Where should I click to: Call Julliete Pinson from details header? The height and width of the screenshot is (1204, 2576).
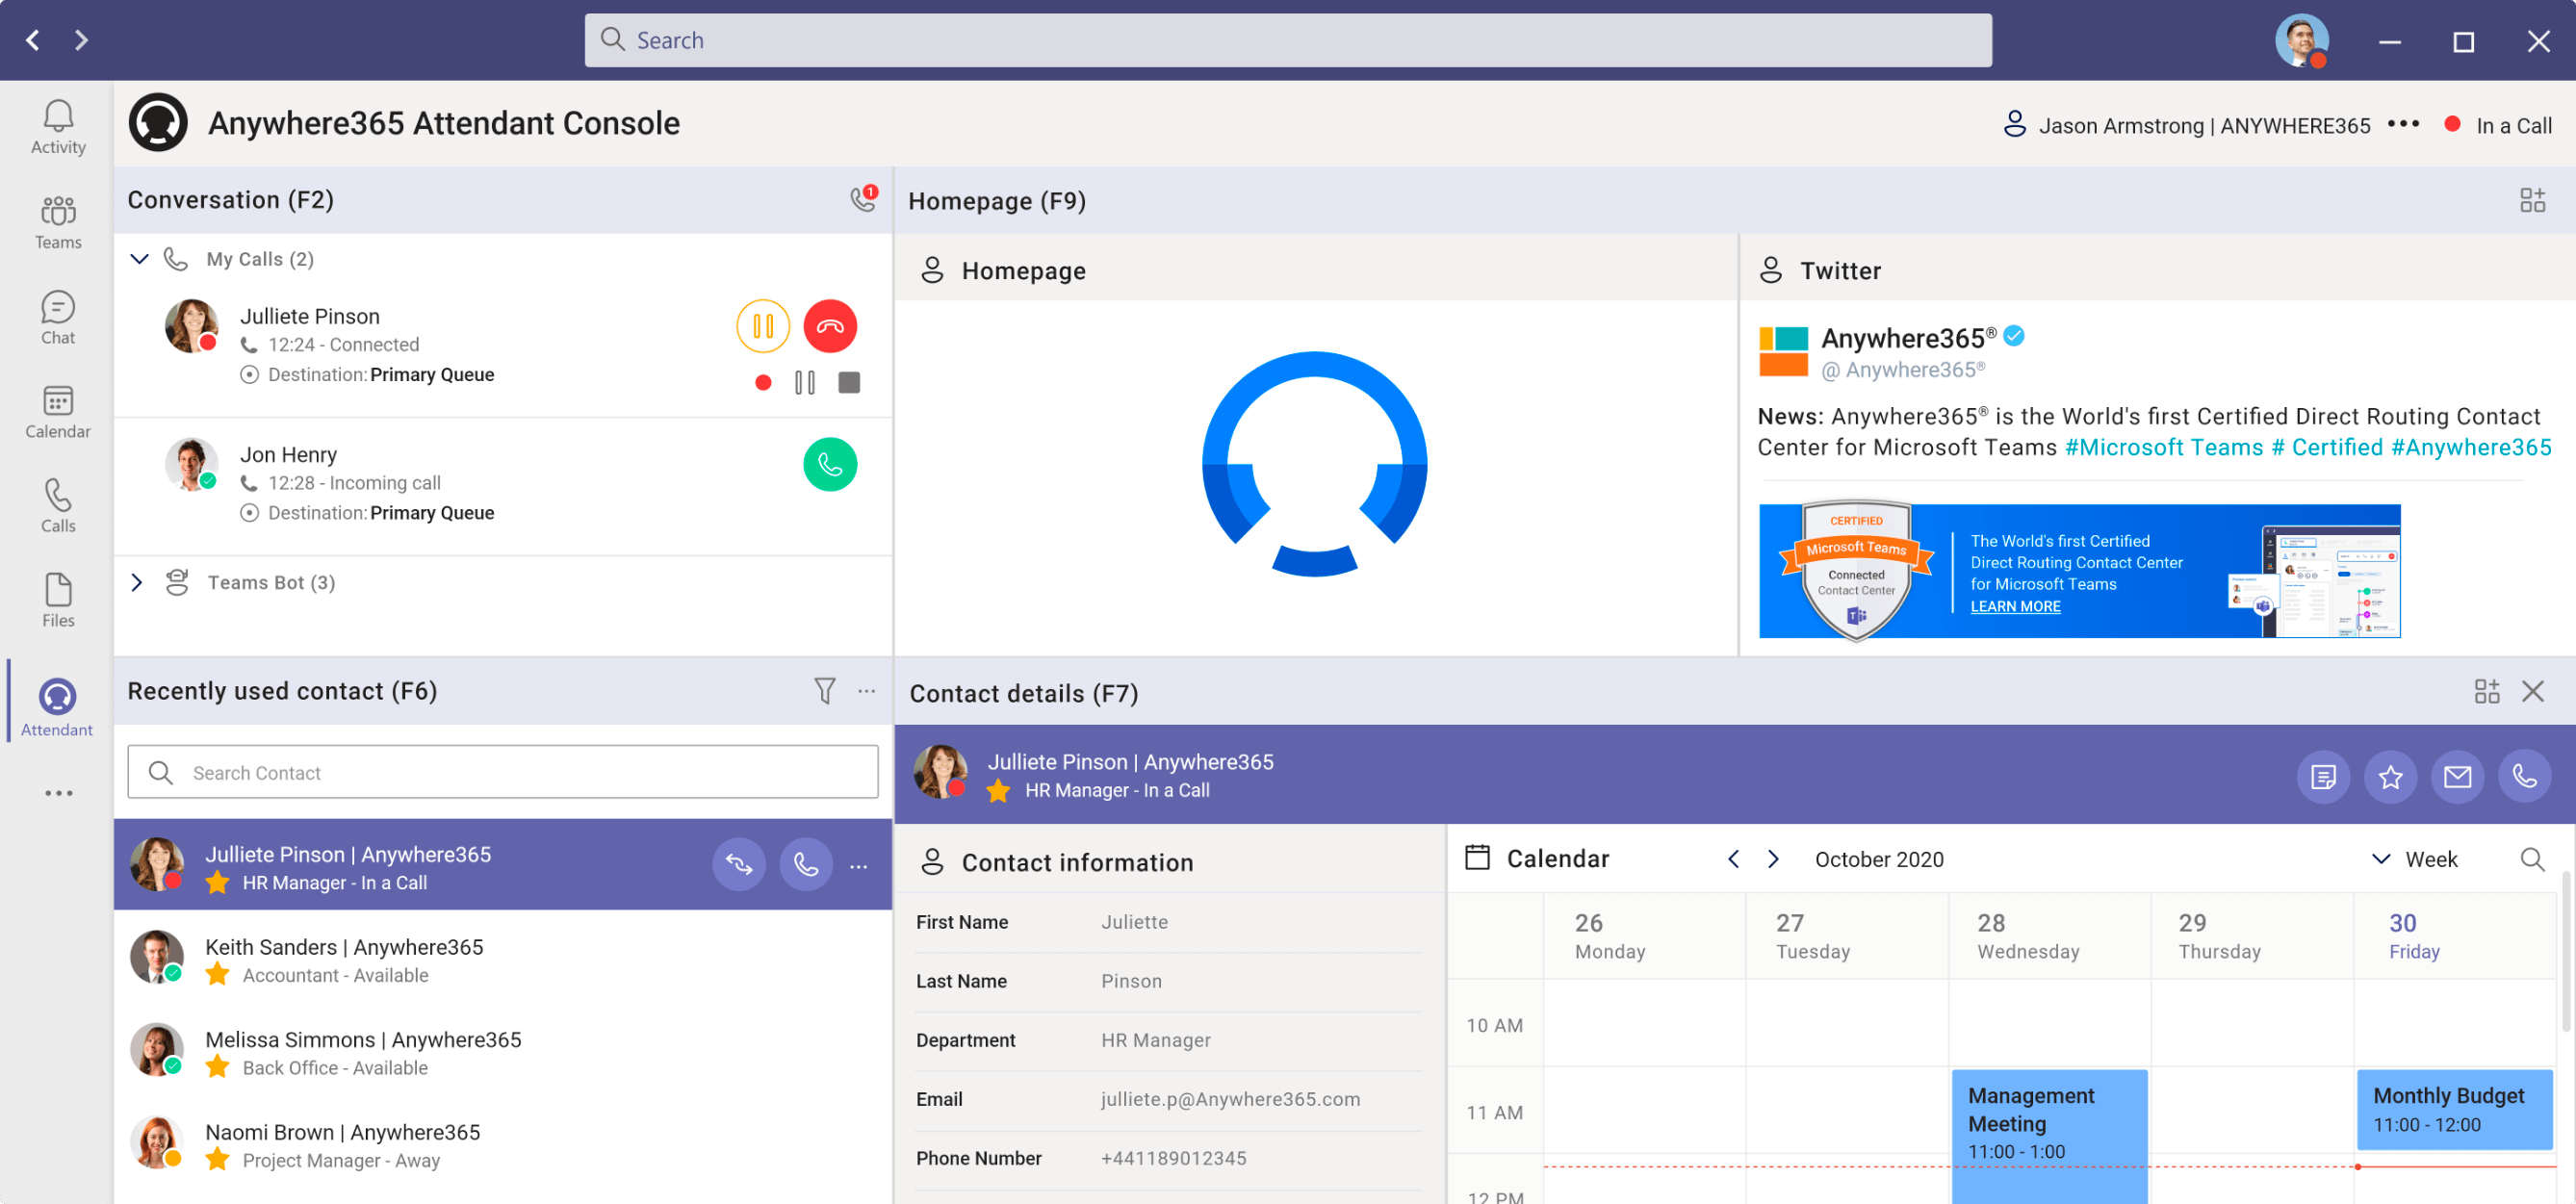(2524, 776)
